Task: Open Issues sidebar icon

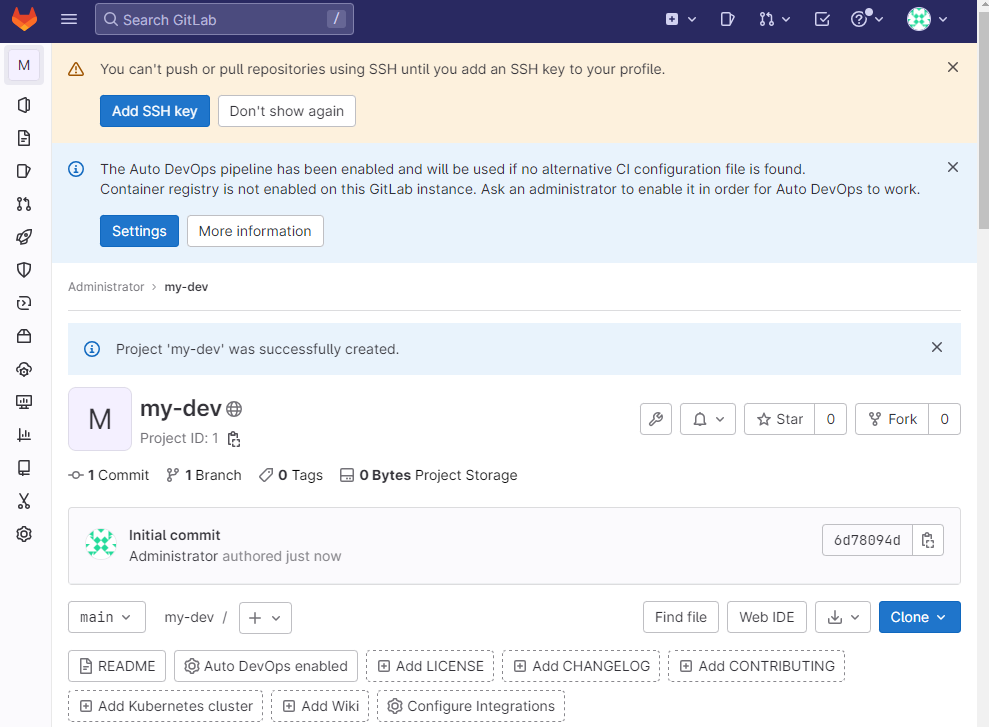Action: 24,171
